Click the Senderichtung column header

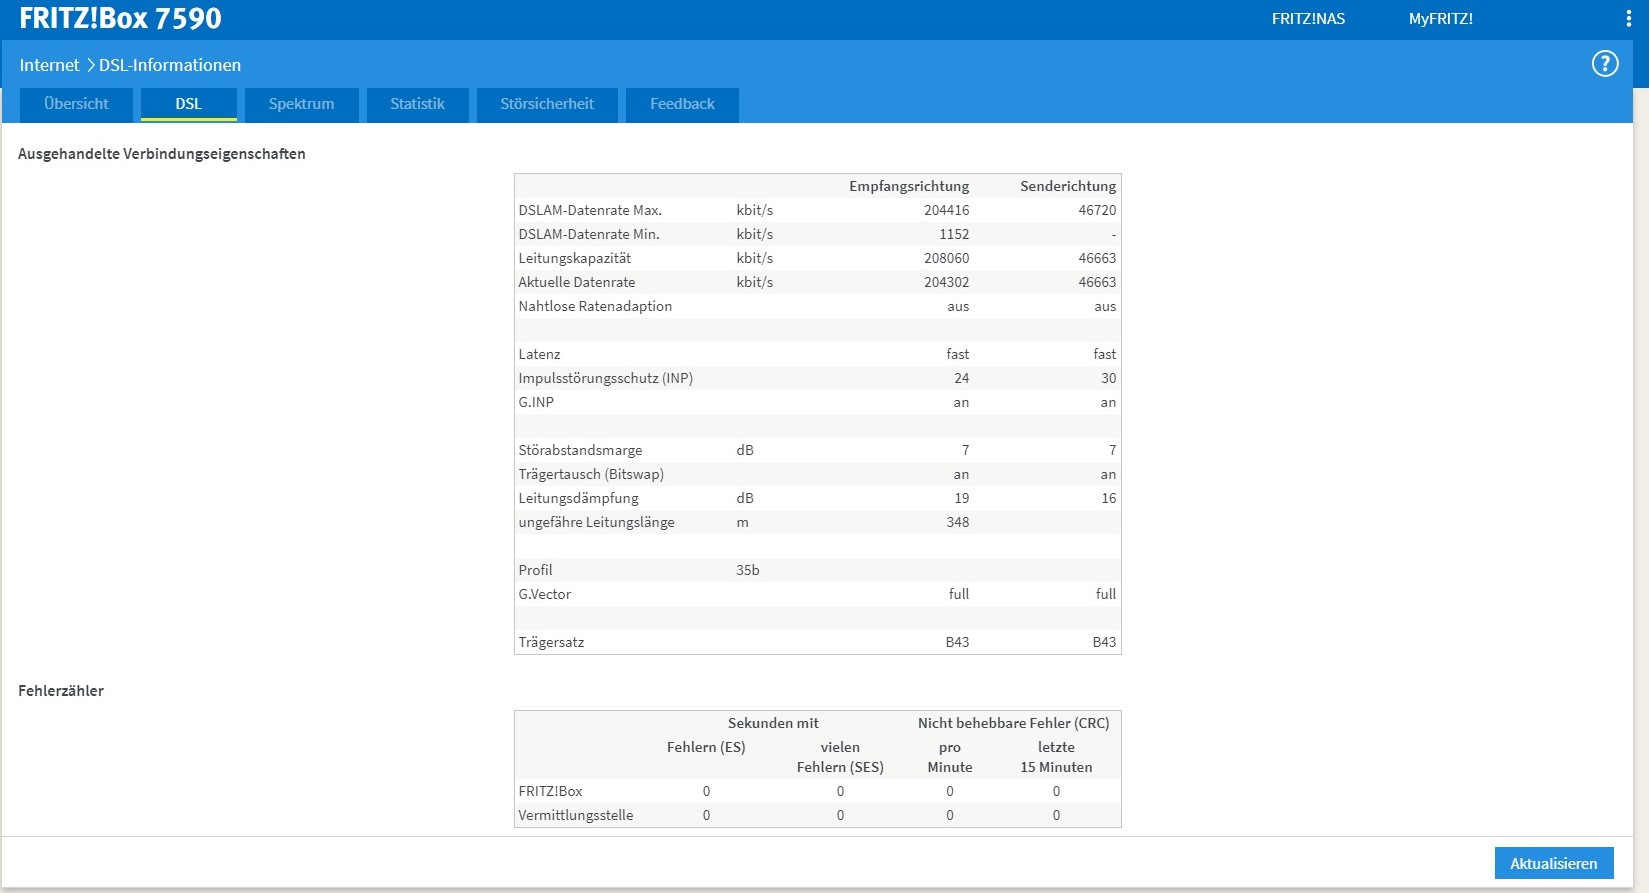pyautogui.click(x=1068, y=186)
